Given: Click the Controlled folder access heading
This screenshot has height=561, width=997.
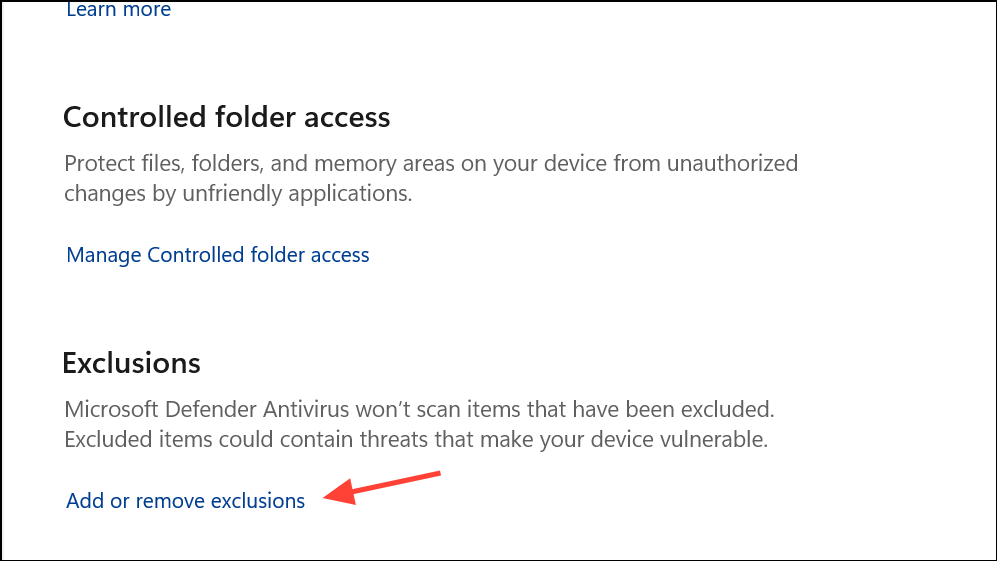Looking at the screenshot, I should 226,117.
